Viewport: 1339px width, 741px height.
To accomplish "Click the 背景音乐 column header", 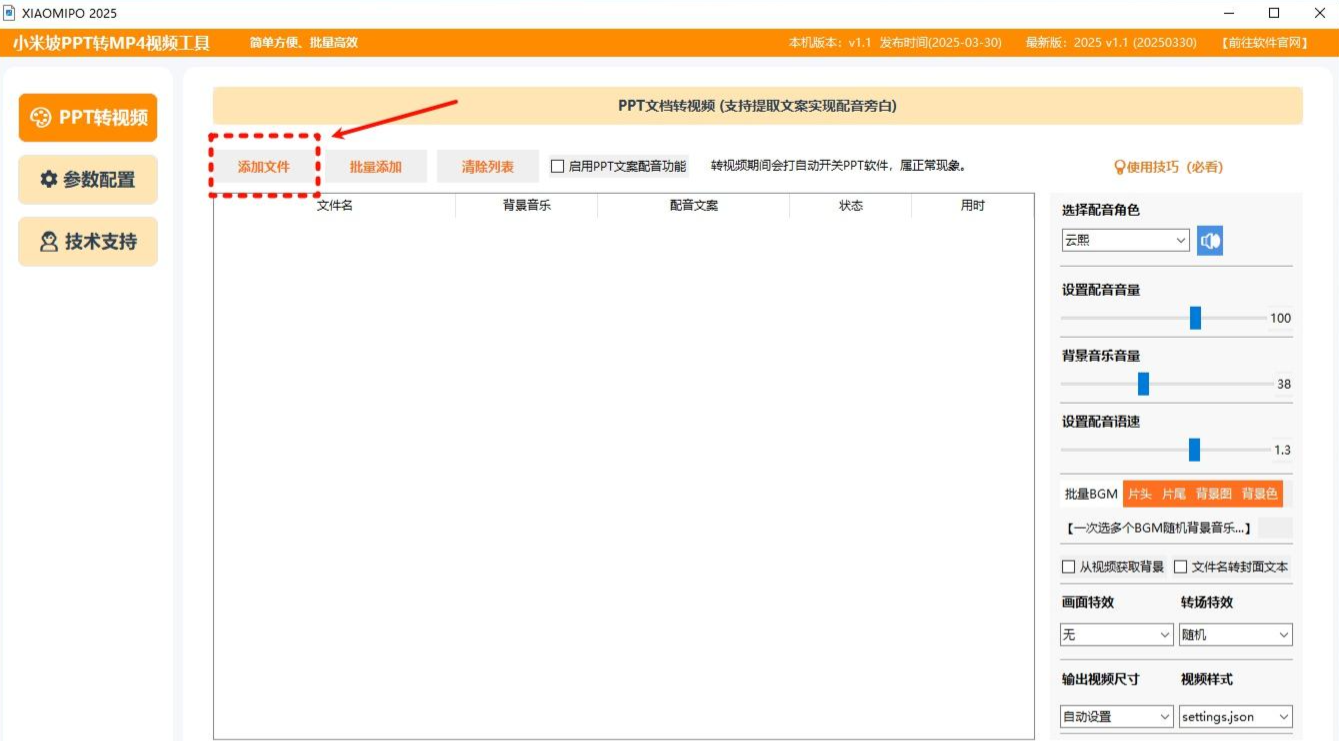I will coord(527,205).
